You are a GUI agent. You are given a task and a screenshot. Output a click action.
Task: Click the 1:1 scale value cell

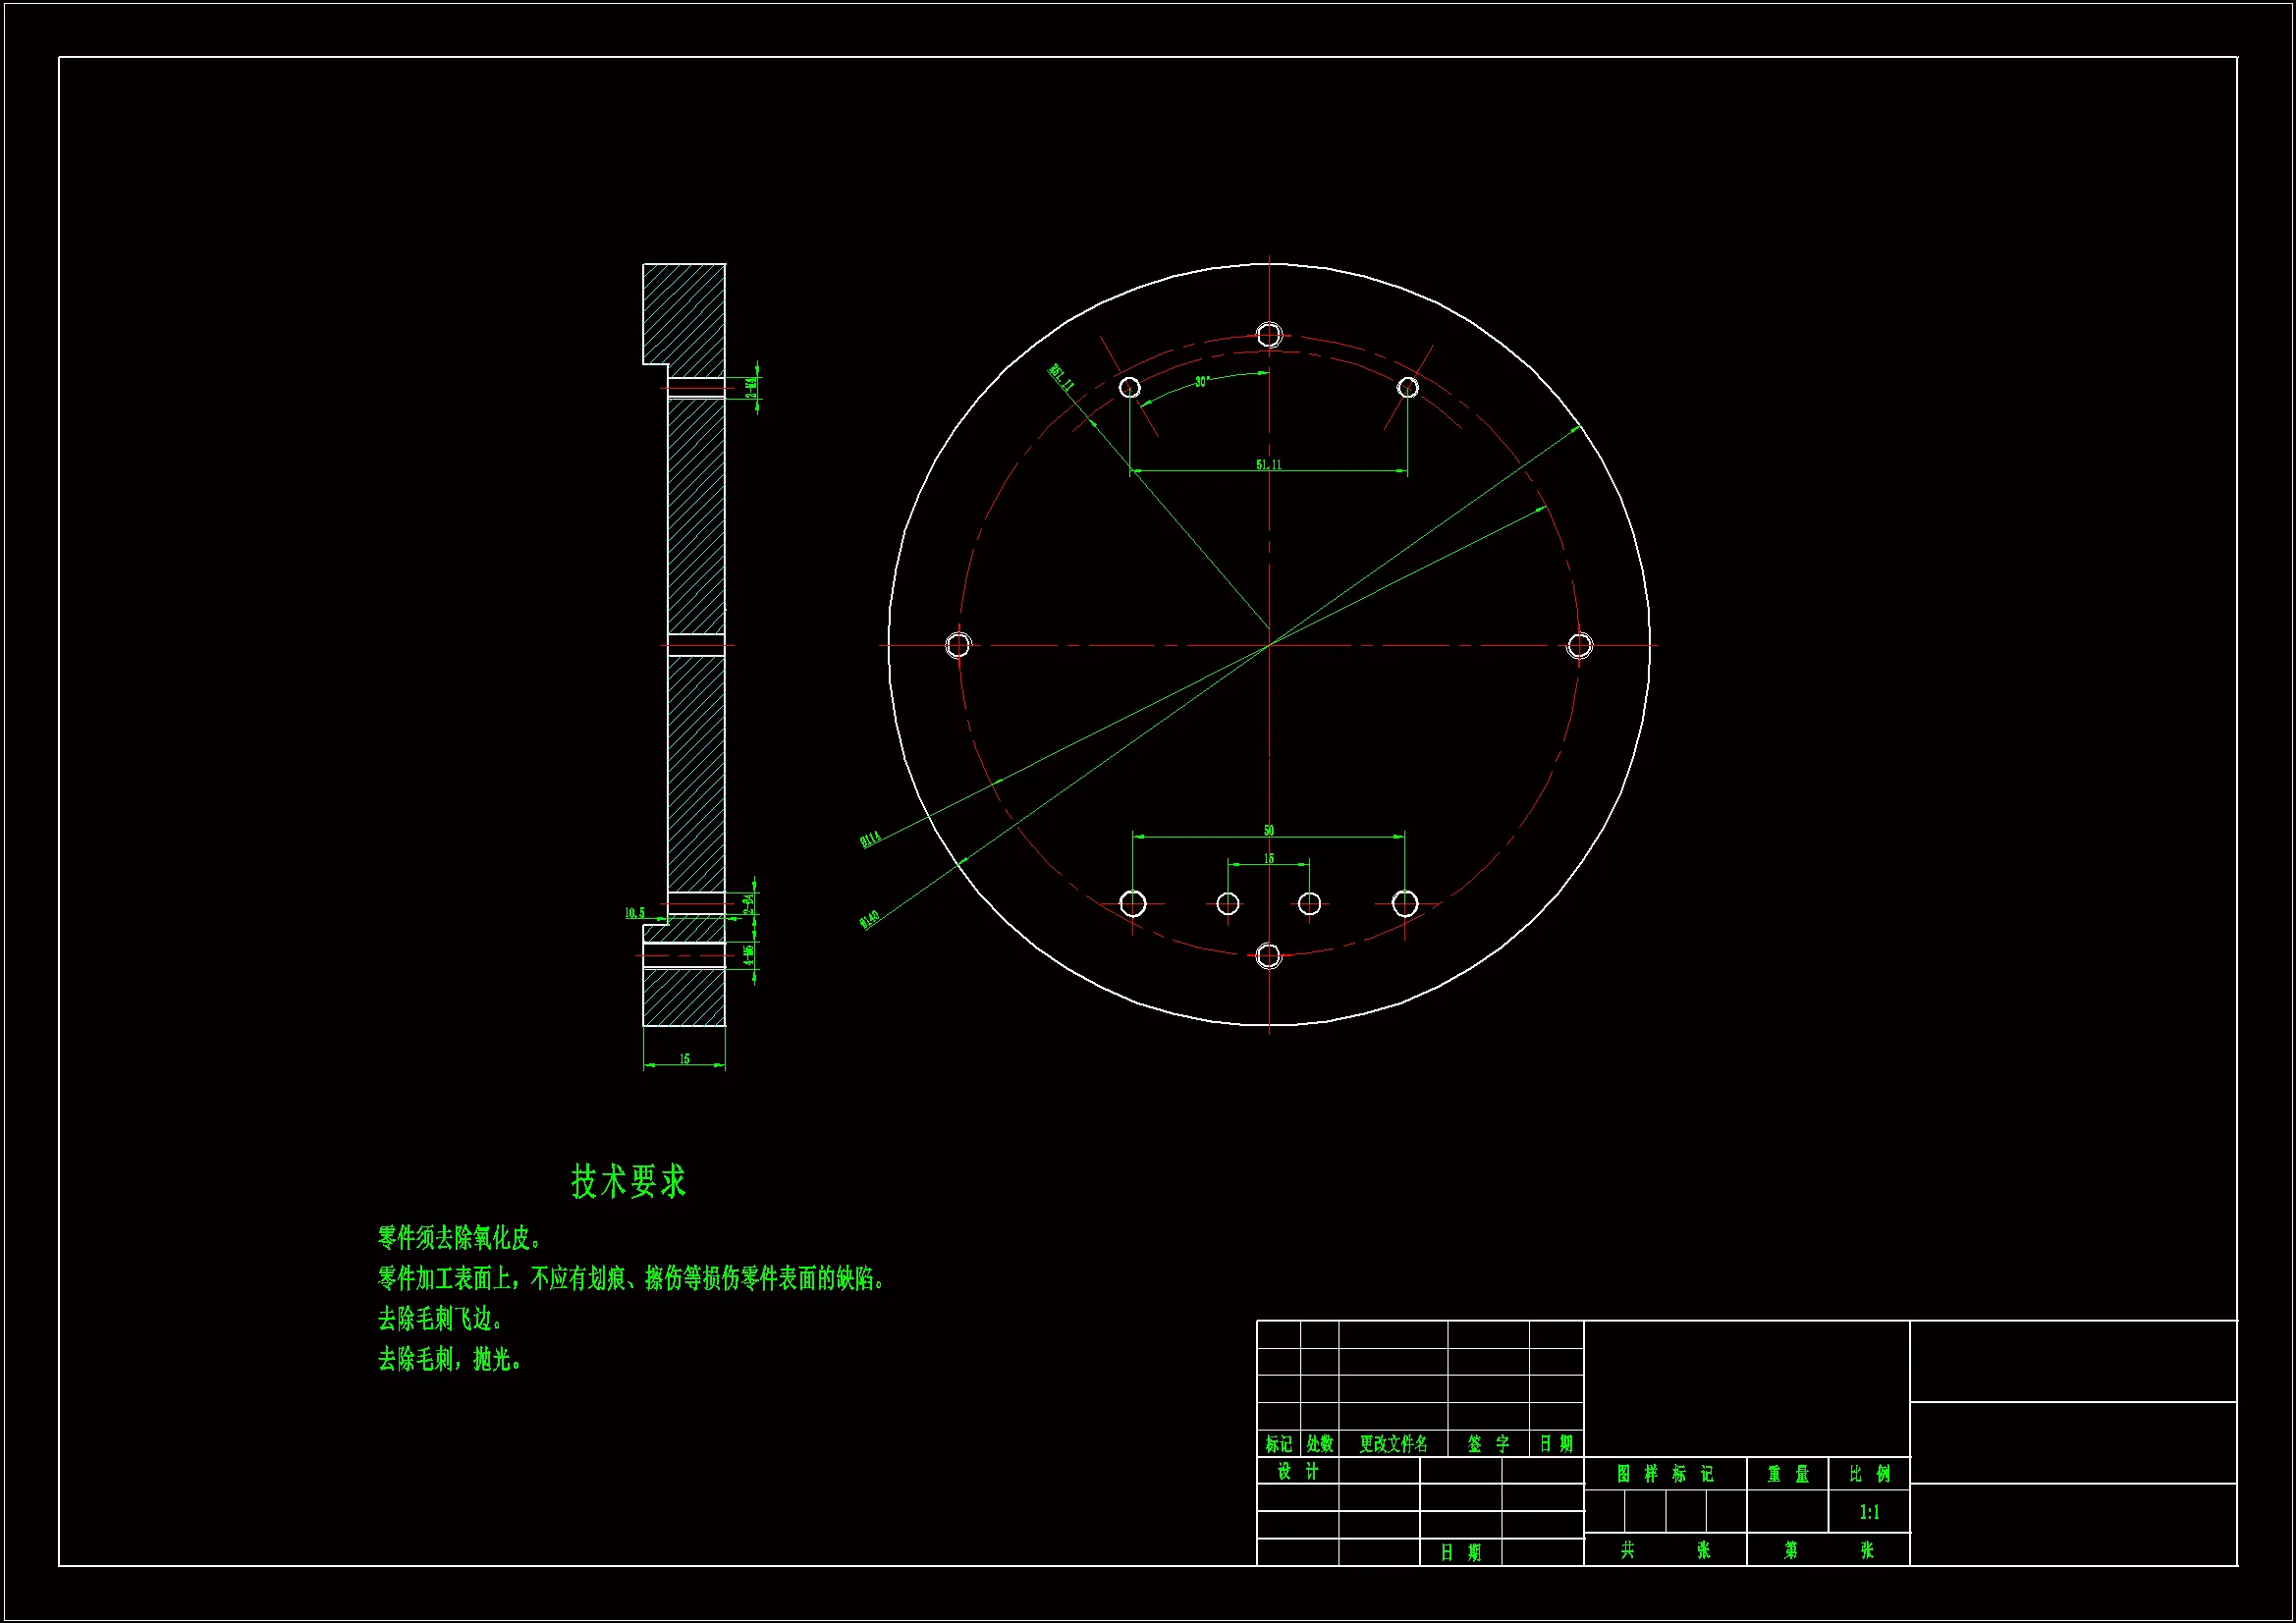coord(1868,1512)
